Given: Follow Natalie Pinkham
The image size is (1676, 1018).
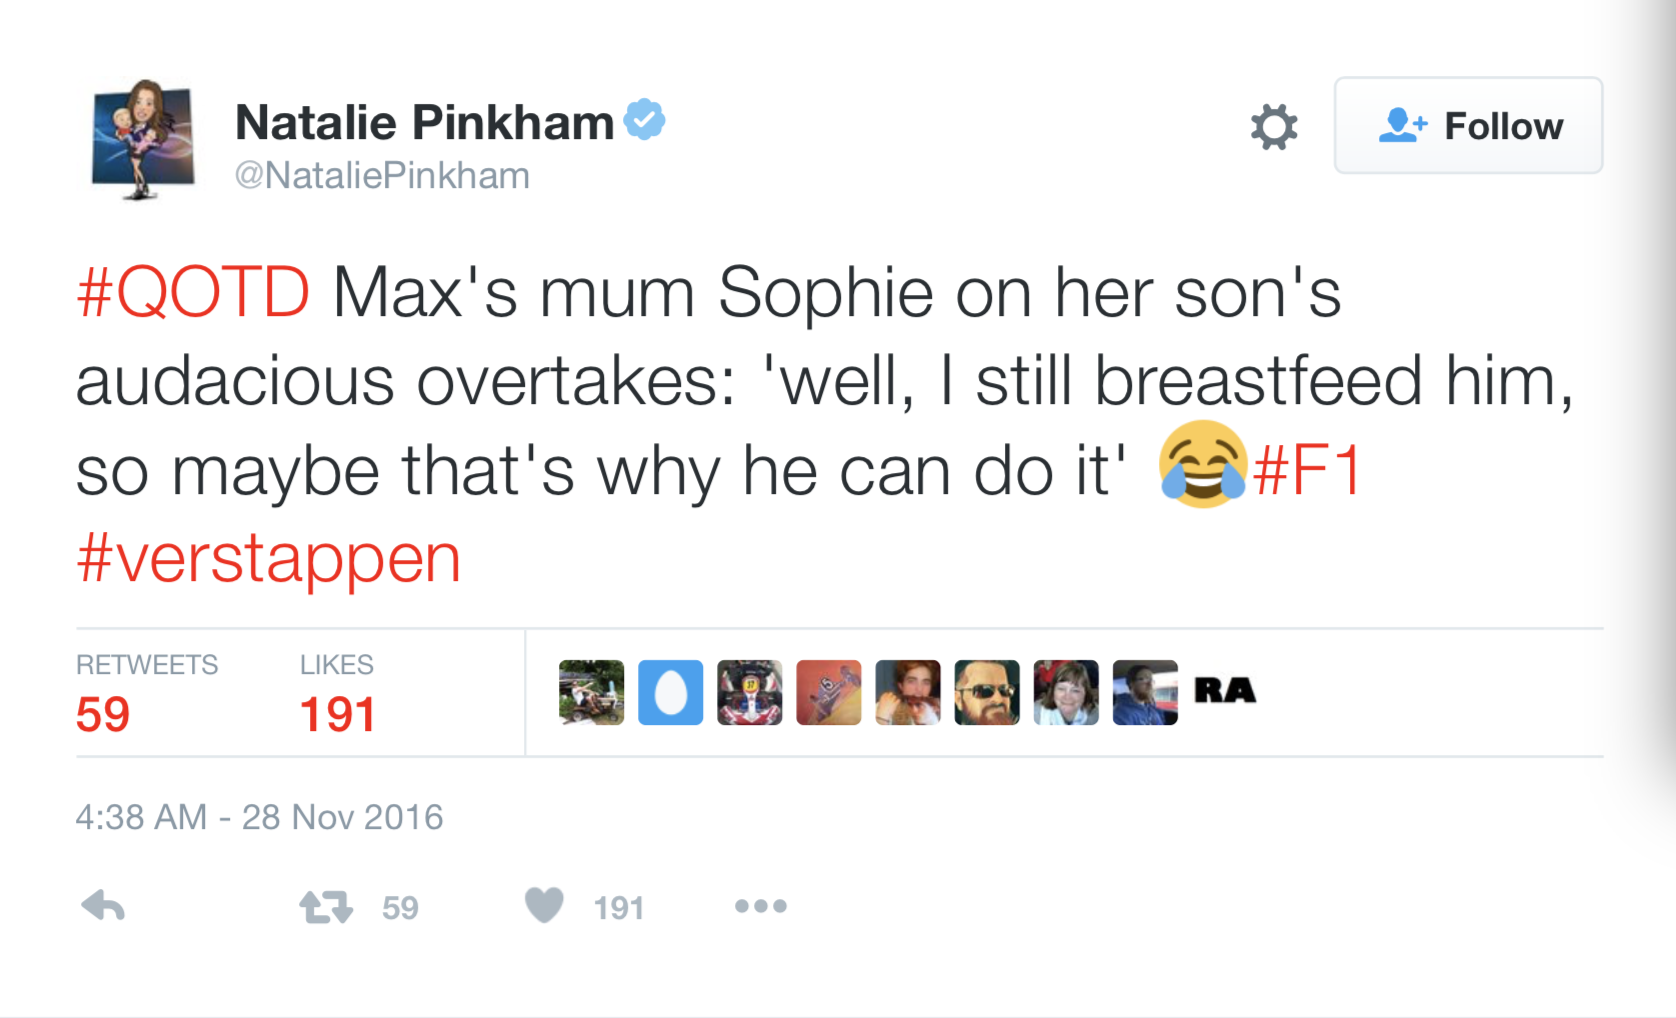Looking at the screenshot, I should tap(1467, 126).
